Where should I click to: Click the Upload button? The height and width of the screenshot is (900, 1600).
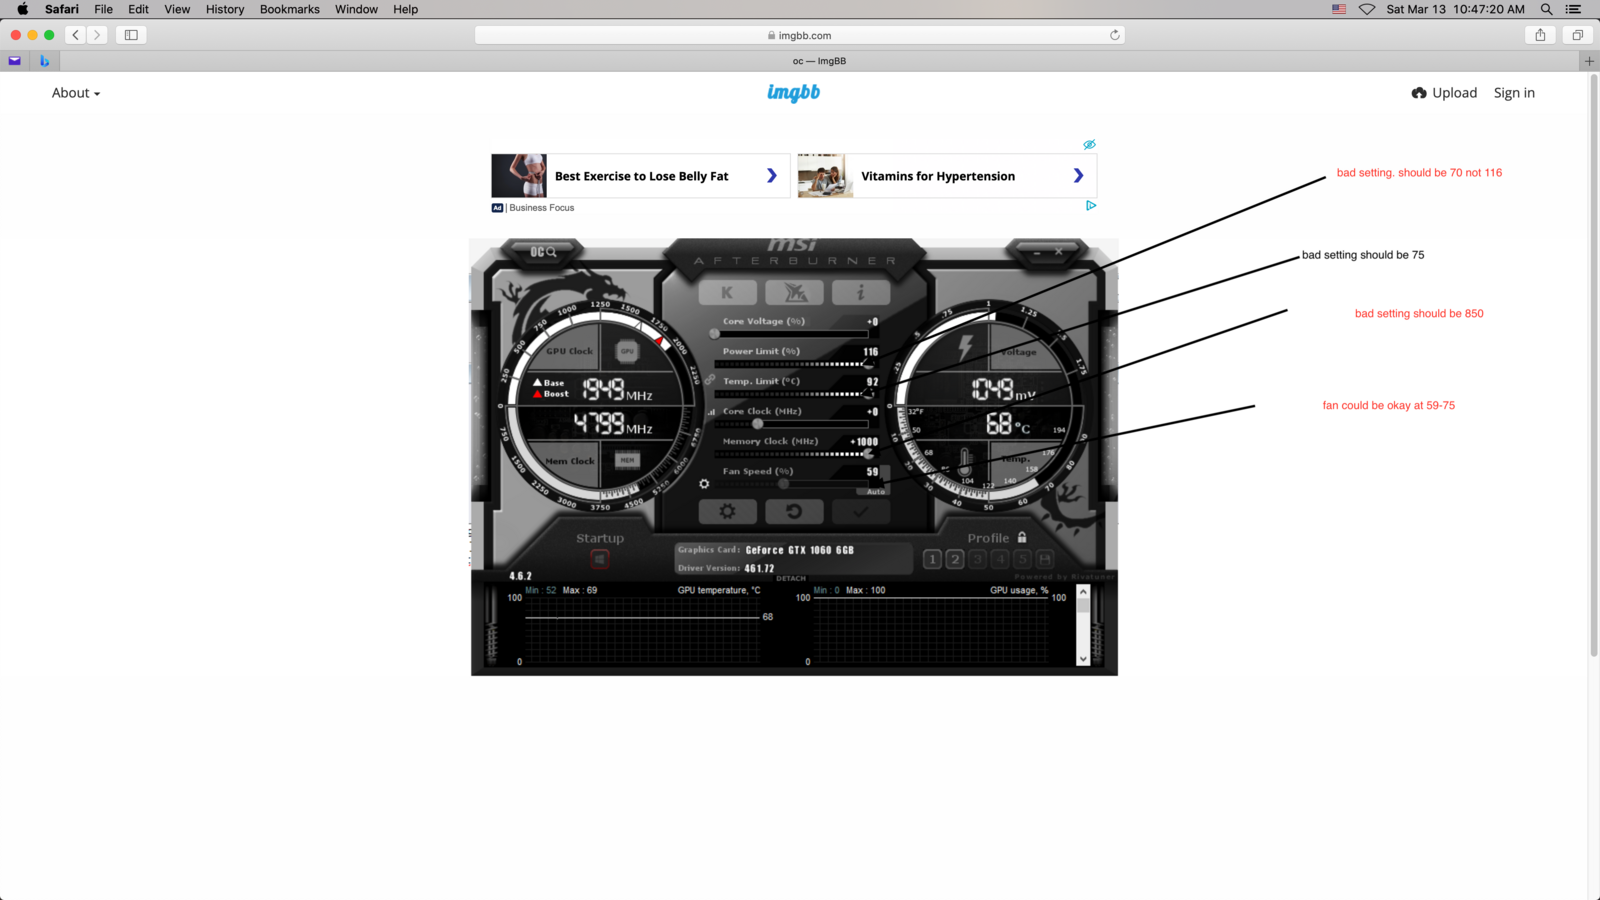pyautogui.click(x=1444, y=93)
